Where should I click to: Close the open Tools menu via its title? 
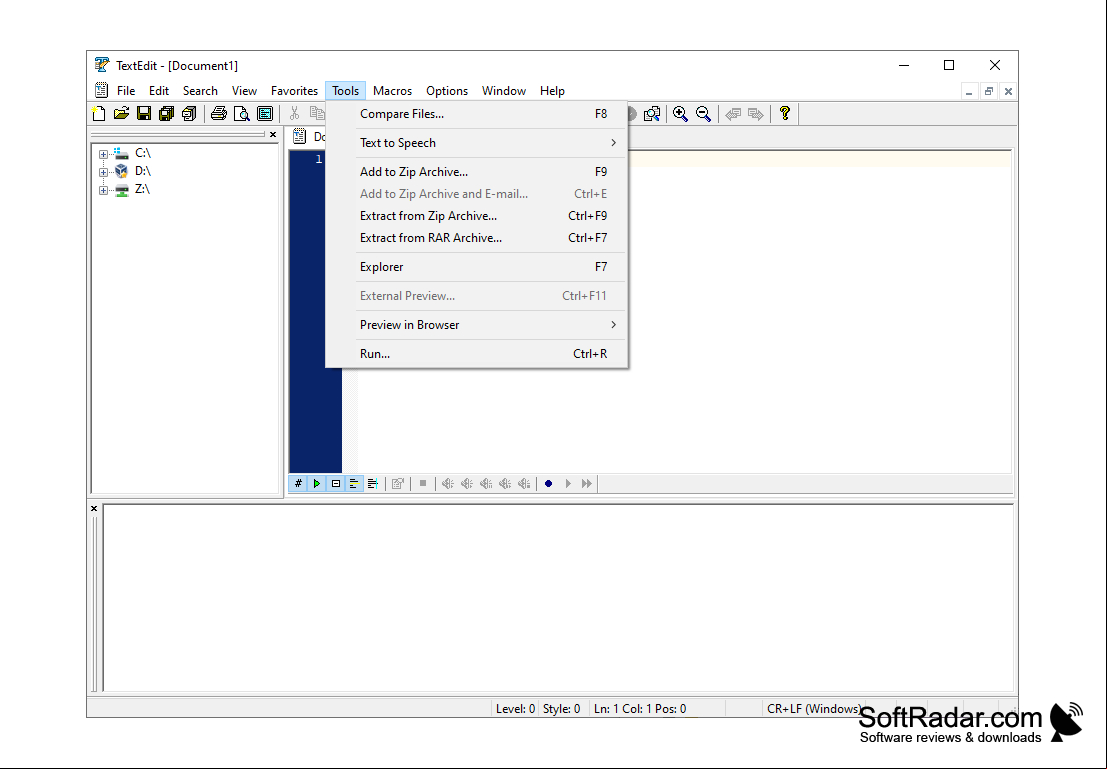(345, 90)
